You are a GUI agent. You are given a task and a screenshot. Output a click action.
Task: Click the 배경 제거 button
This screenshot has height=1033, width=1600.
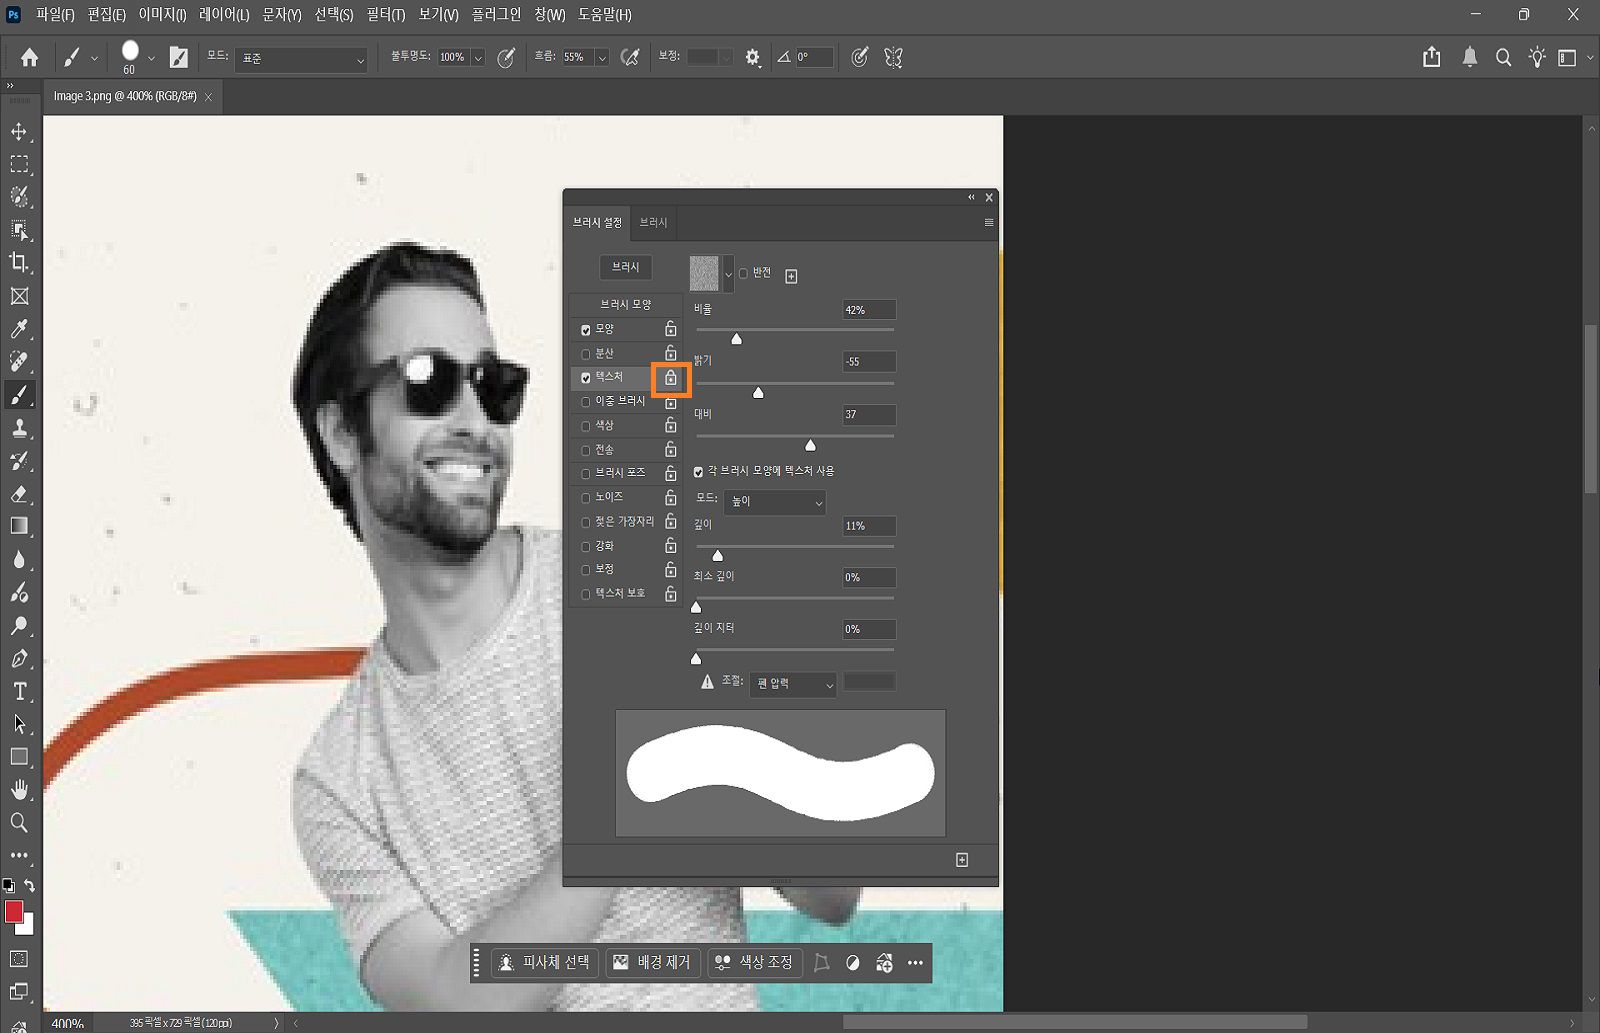(653, 962)
